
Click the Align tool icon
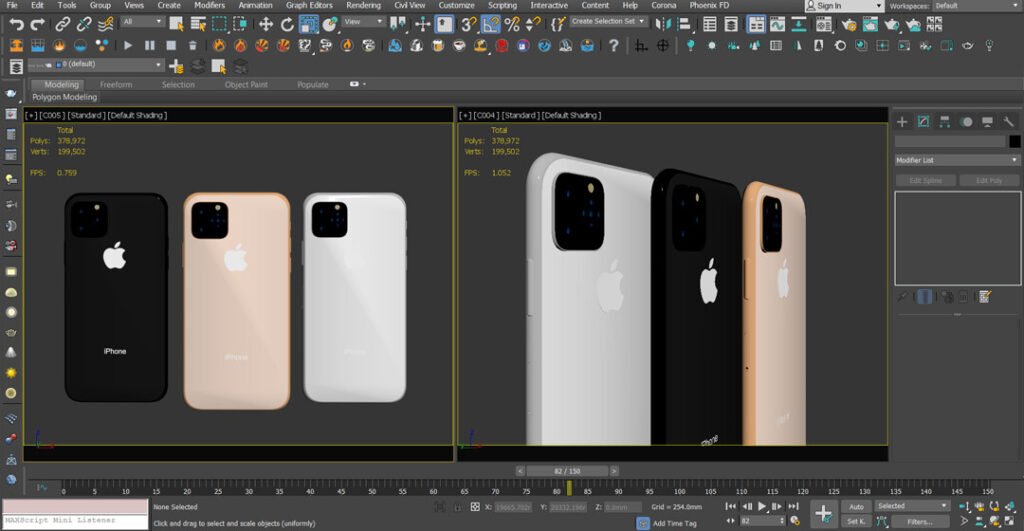(x=684, y=25)
